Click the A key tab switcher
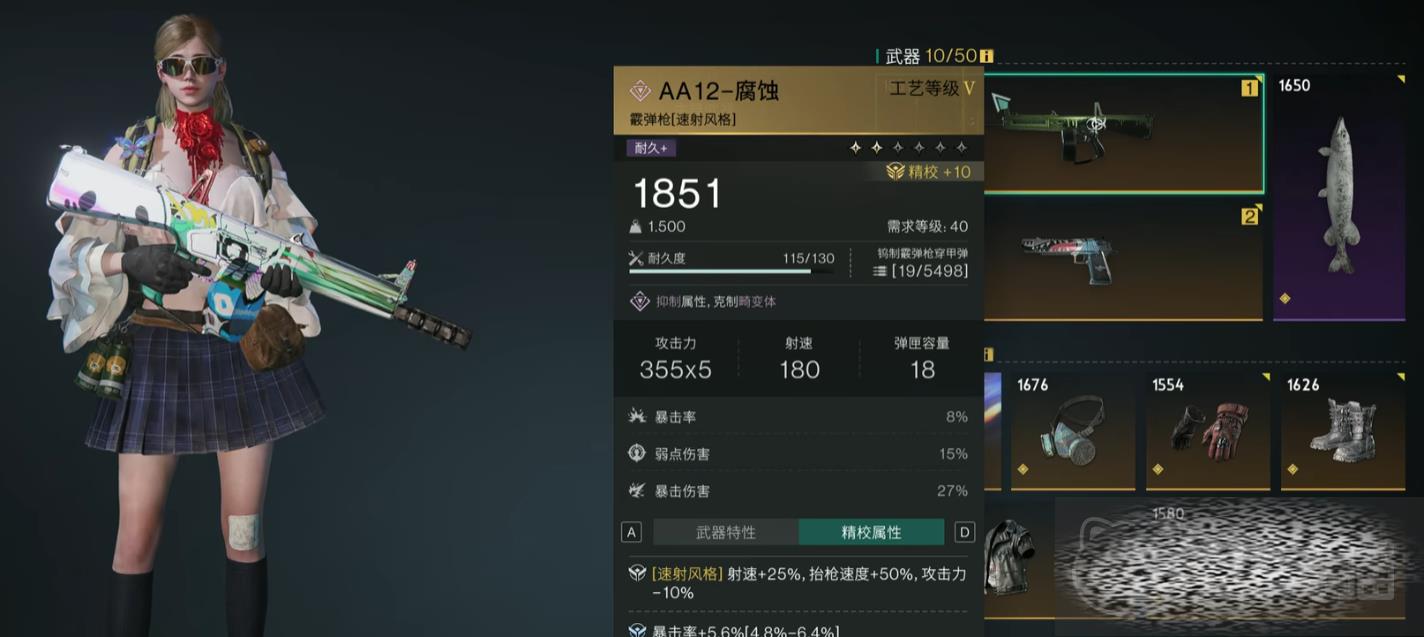1424x637 pixels. click(x=631, y=532)
